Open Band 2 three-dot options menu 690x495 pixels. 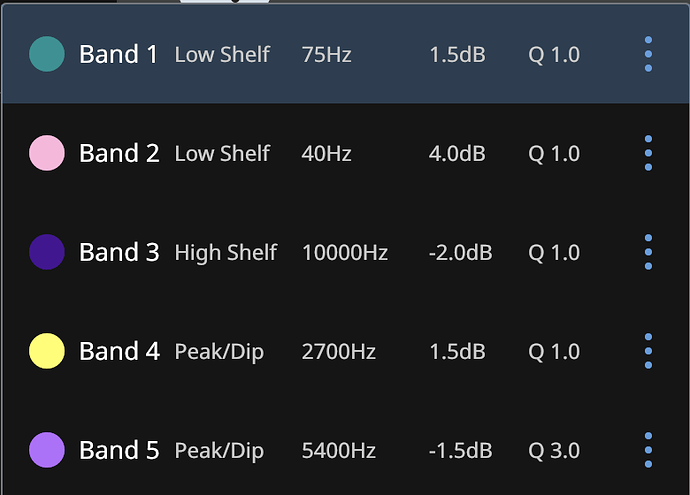pos(648,153)
